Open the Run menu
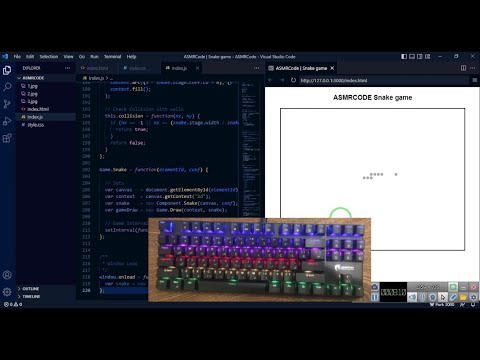The image size is (480, 360). pos(94,56)
